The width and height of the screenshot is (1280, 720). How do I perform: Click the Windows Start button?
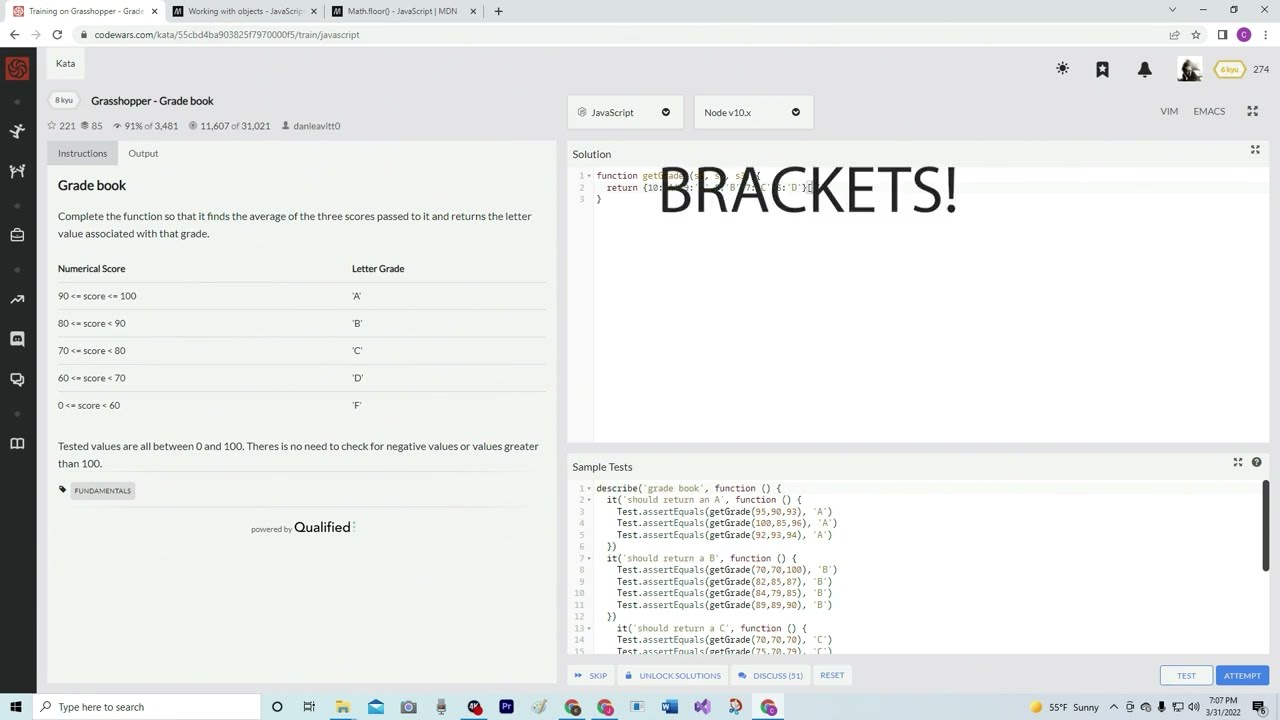pyautogui.click(x=15, y=707)
